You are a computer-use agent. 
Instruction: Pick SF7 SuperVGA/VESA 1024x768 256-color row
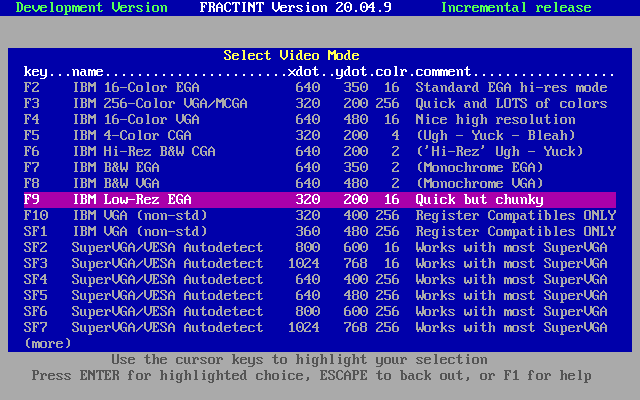320,327
